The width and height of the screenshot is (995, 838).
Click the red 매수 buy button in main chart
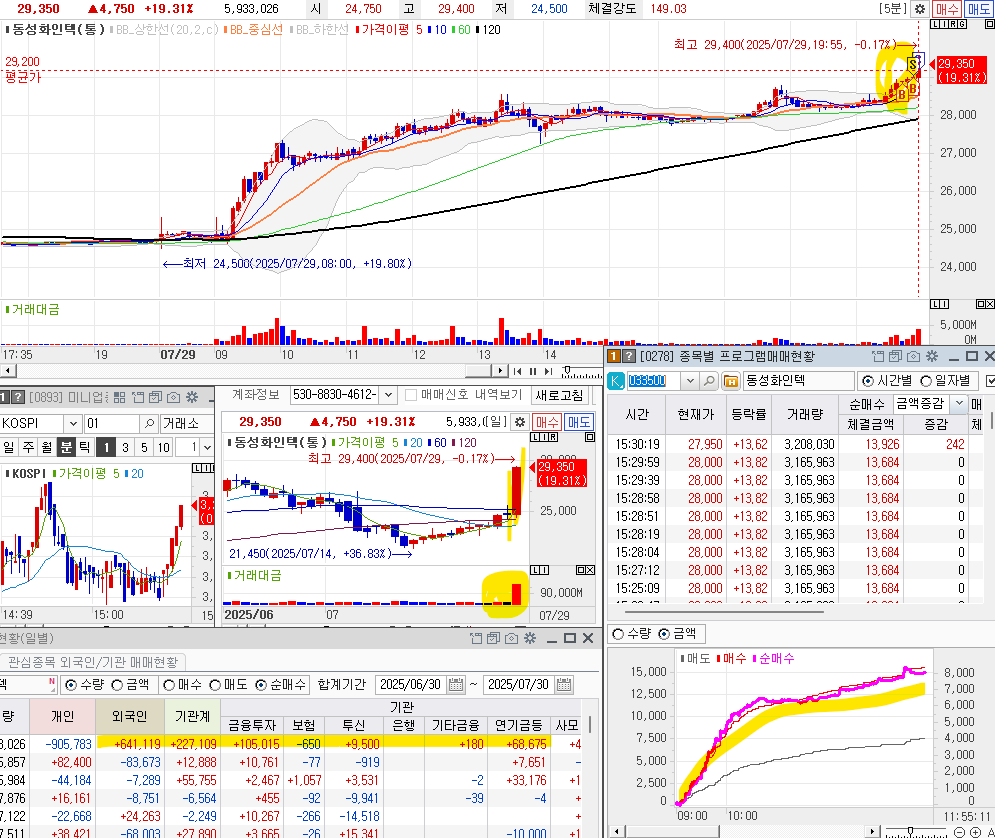click(x=946, y=9)
